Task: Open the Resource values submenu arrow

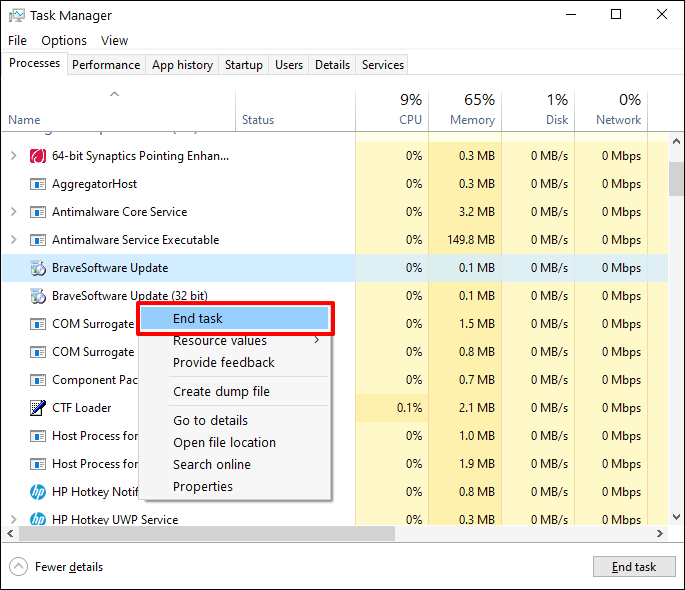Action: 317,340
